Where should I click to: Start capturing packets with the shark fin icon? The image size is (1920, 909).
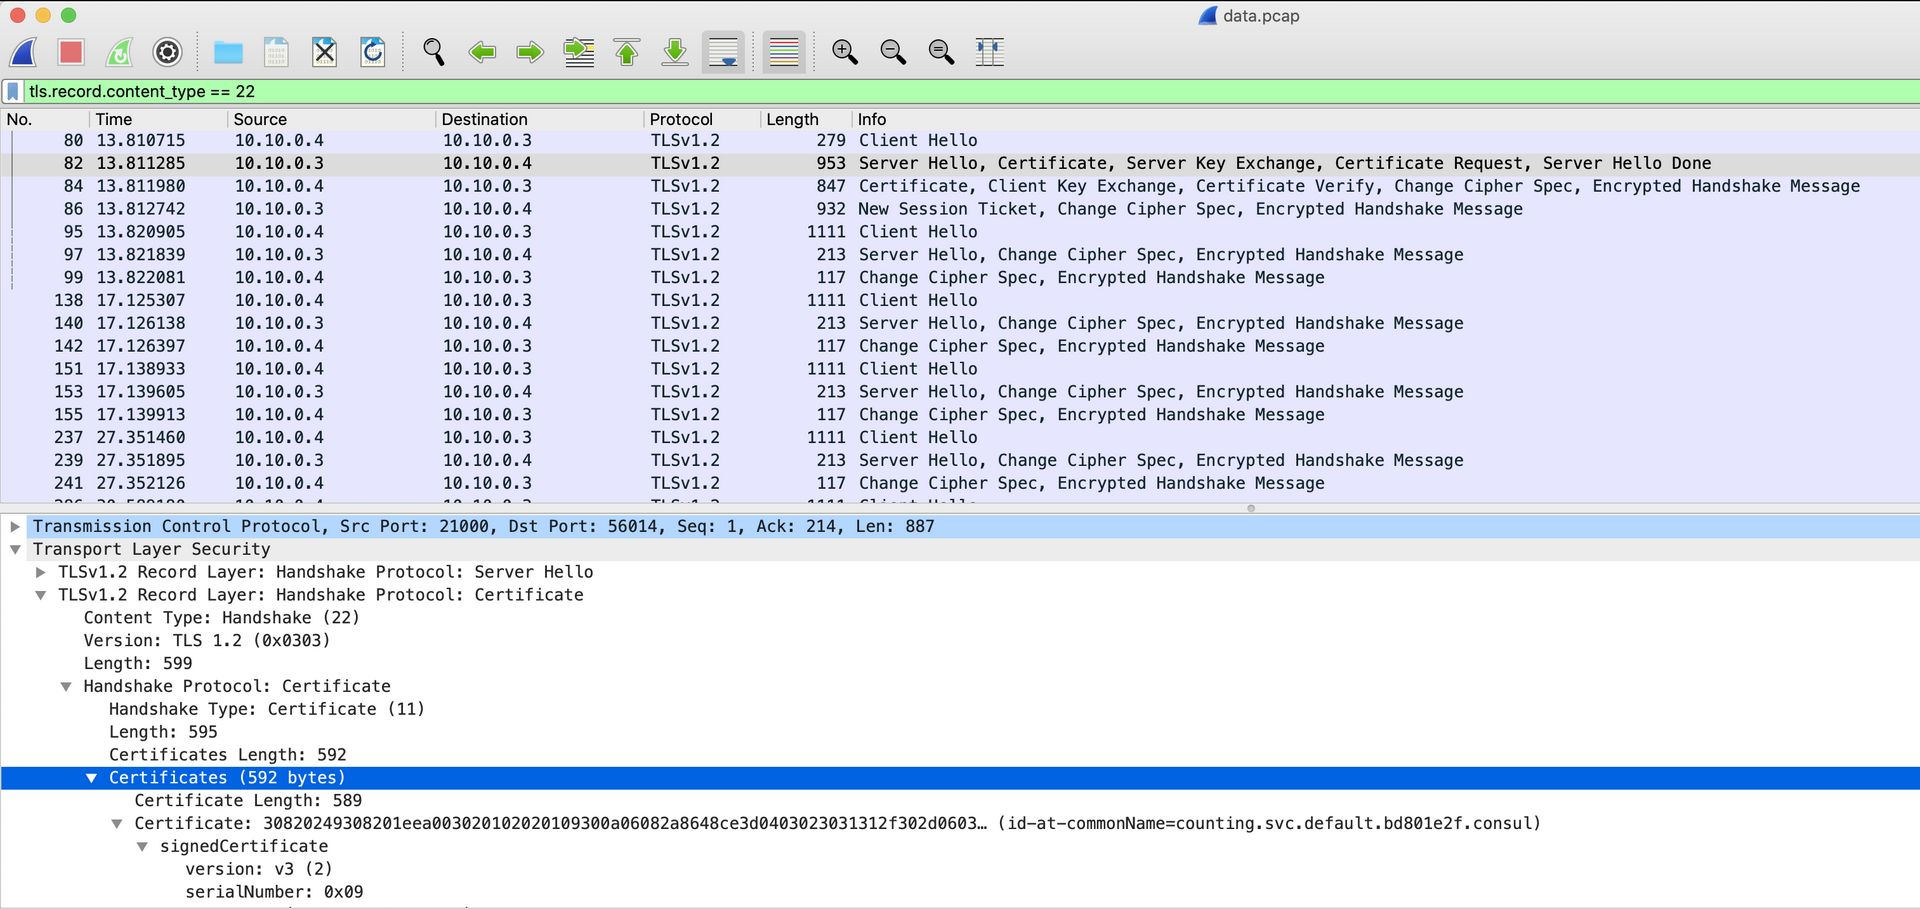24,52
